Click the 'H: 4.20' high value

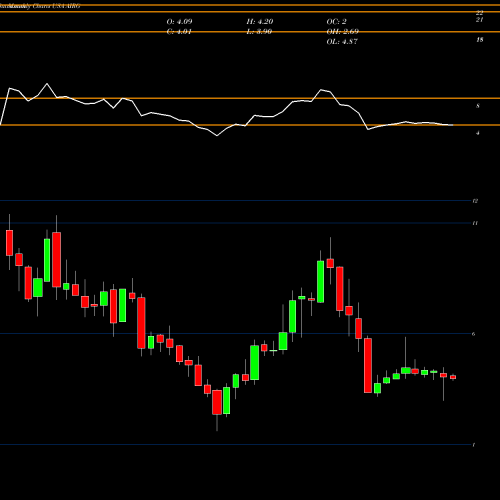(260, 22)
